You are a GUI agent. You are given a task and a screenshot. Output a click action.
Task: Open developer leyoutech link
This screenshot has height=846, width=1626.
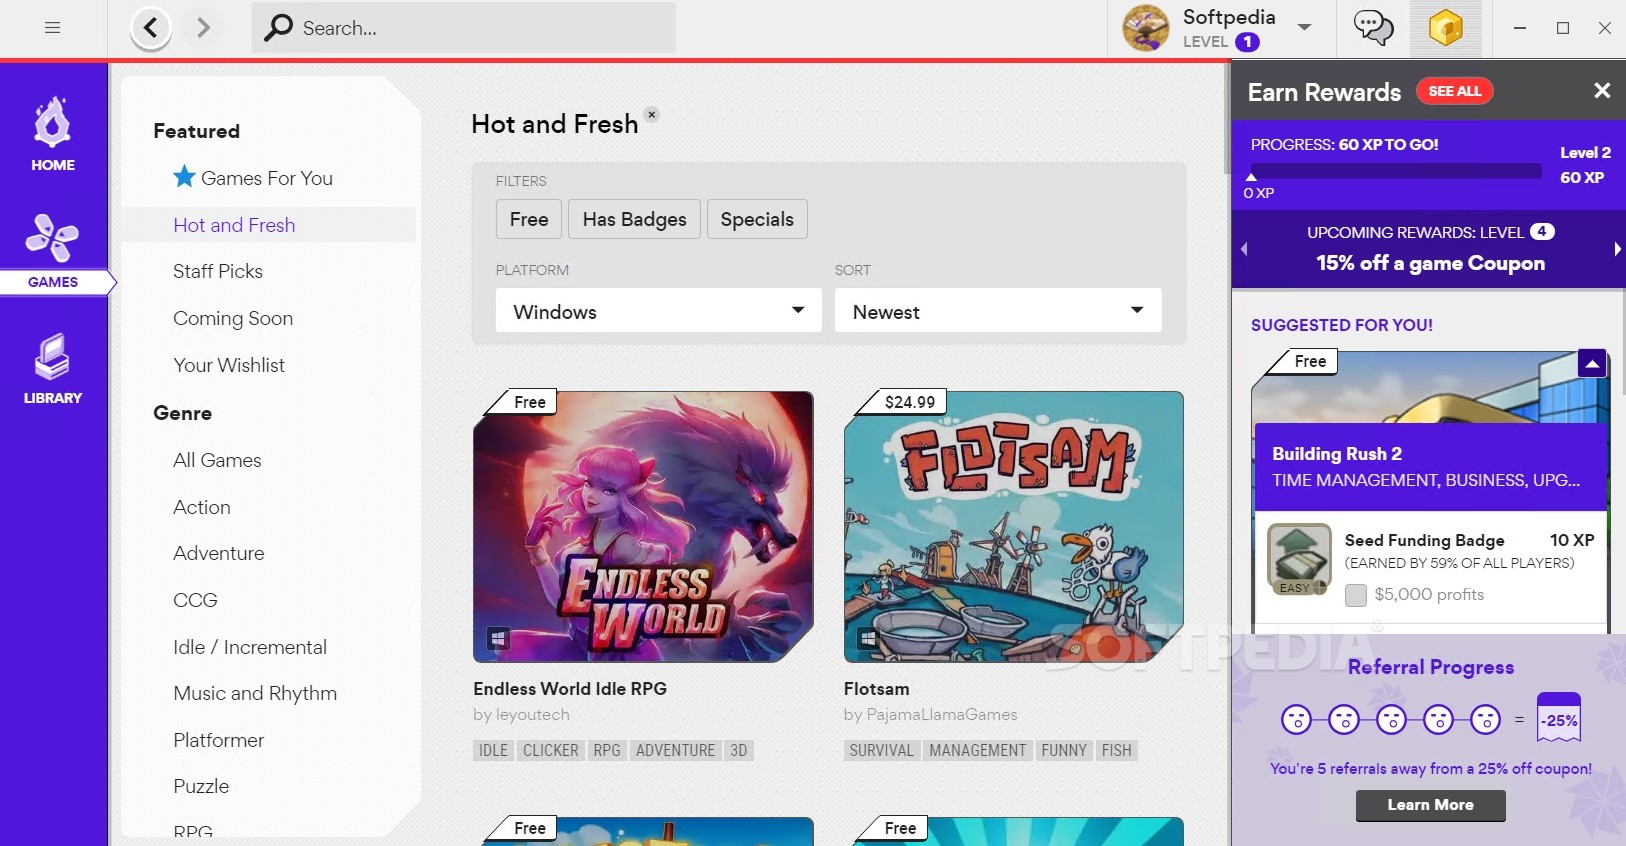pyautogui.click(x=533, y=715)
